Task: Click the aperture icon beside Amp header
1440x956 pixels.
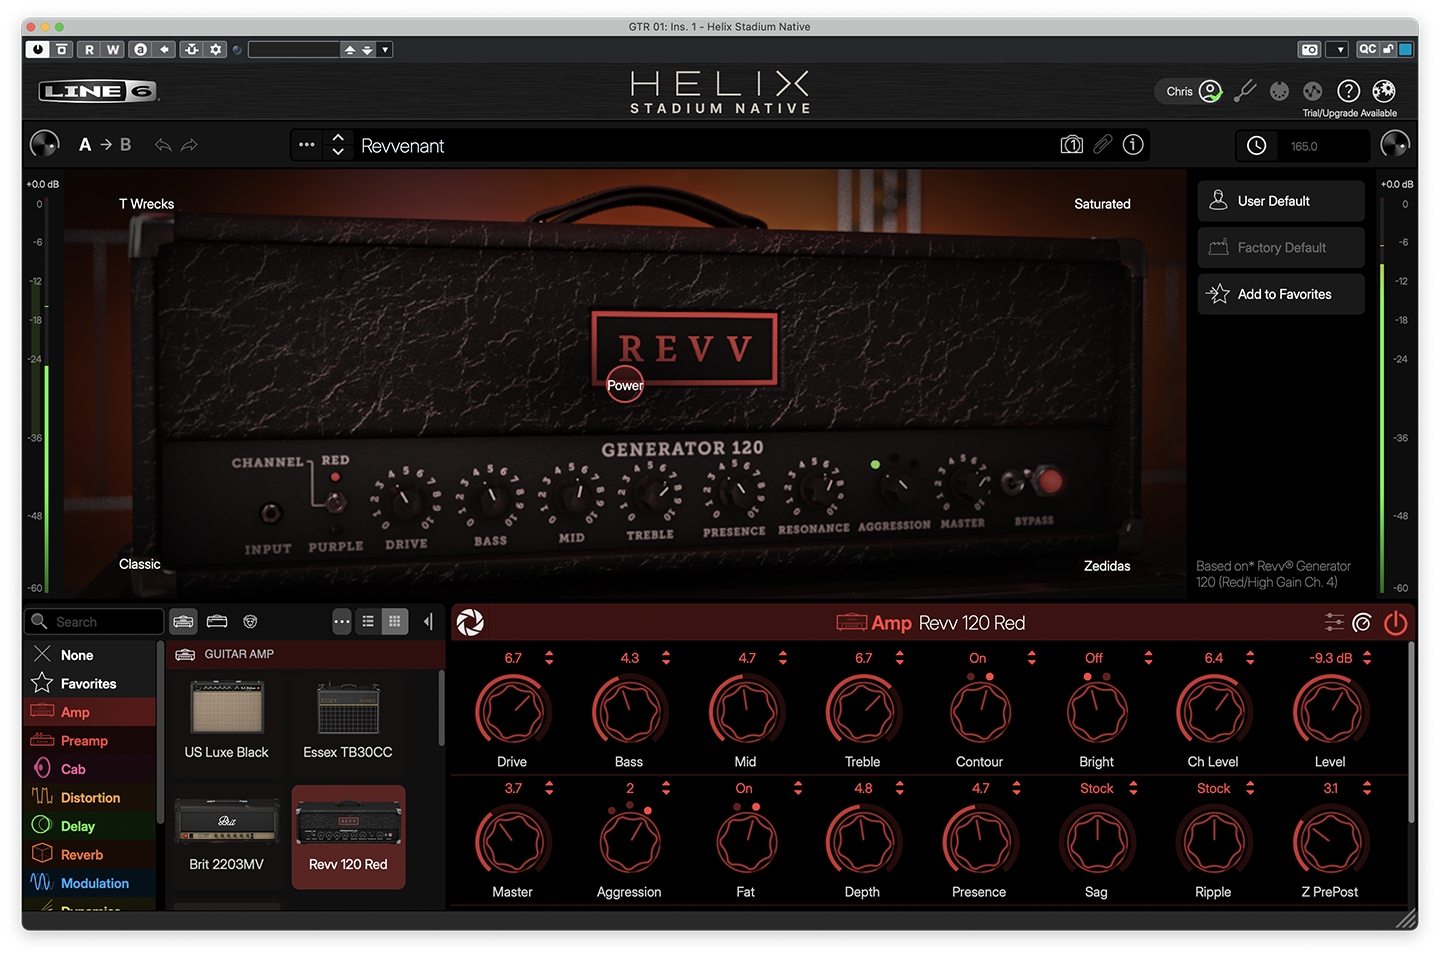Action: point(470,623)
